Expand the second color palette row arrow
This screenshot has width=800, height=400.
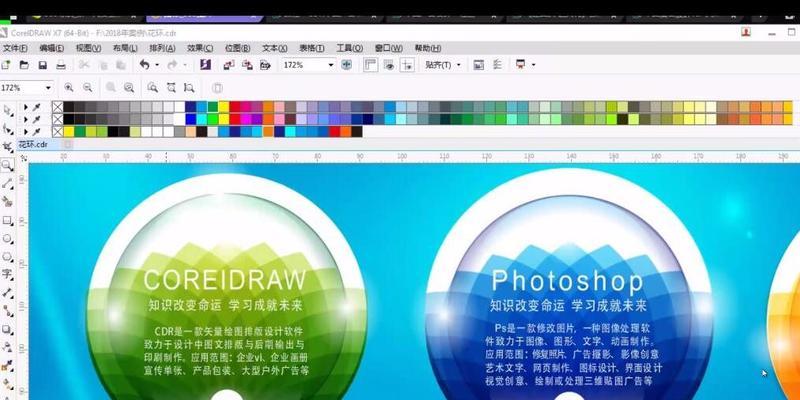26,119
